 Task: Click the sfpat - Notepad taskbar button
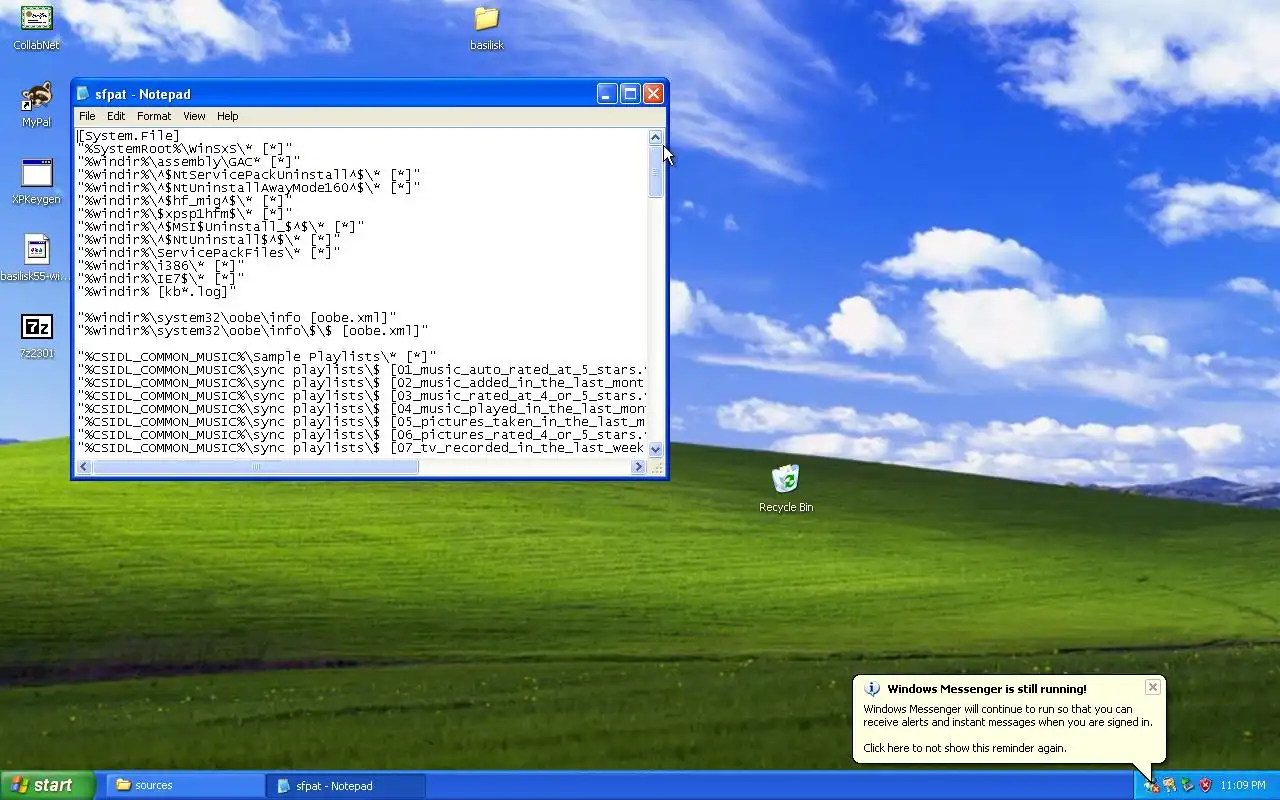tap(347, 785)
